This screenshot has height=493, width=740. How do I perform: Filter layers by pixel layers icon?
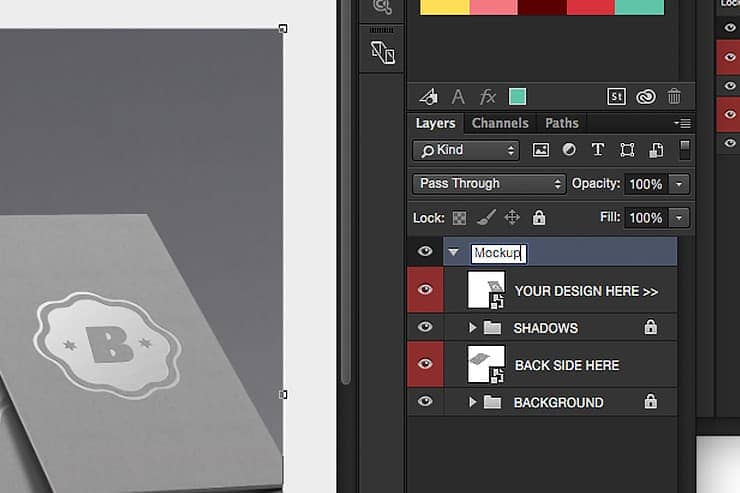tap(541, 150)
